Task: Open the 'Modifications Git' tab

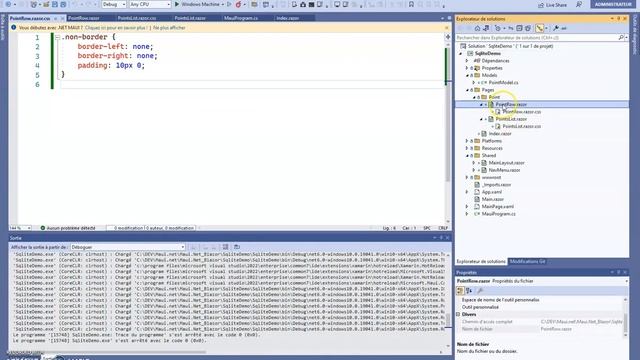Action: 527,261
